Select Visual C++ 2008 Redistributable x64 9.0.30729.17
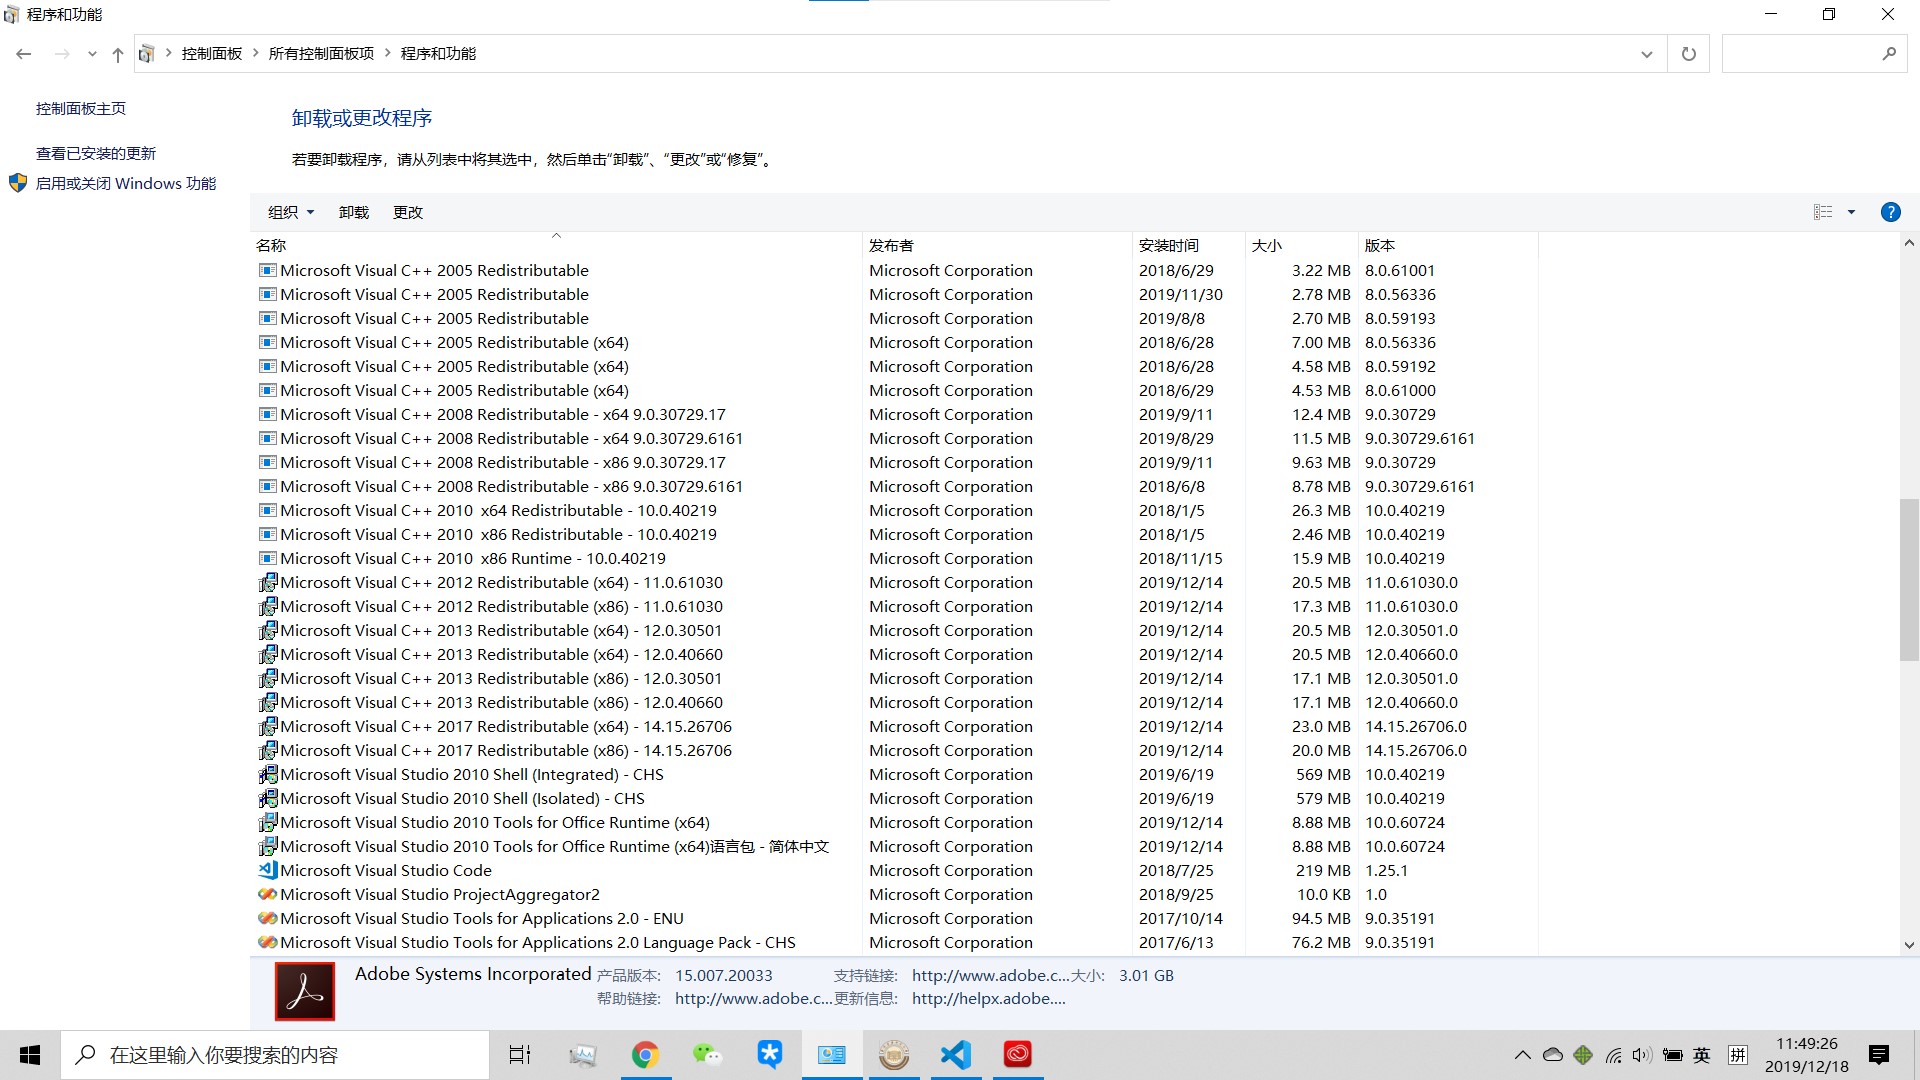The image size is (1920, 1080). pyautogui.click(x=897, y=415)
